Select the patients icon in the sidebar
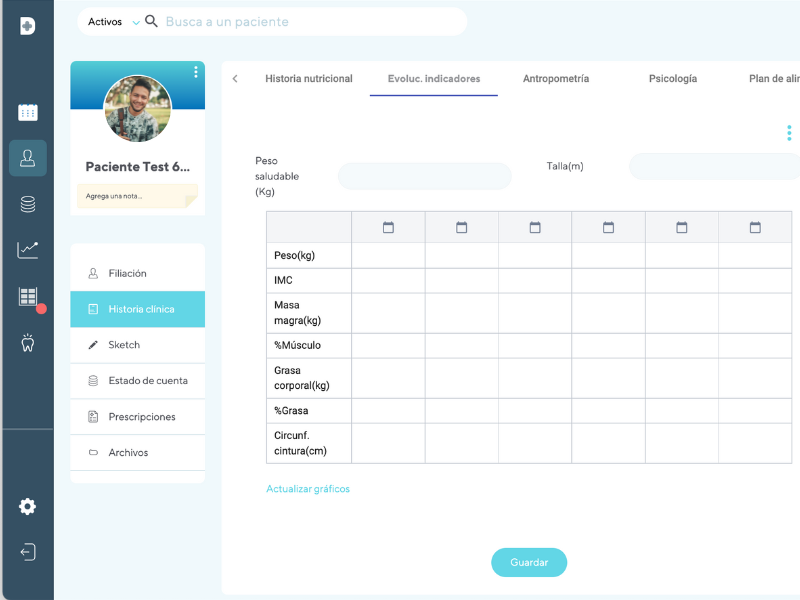Viewport: 800px width, 600px height. point(27,157)
